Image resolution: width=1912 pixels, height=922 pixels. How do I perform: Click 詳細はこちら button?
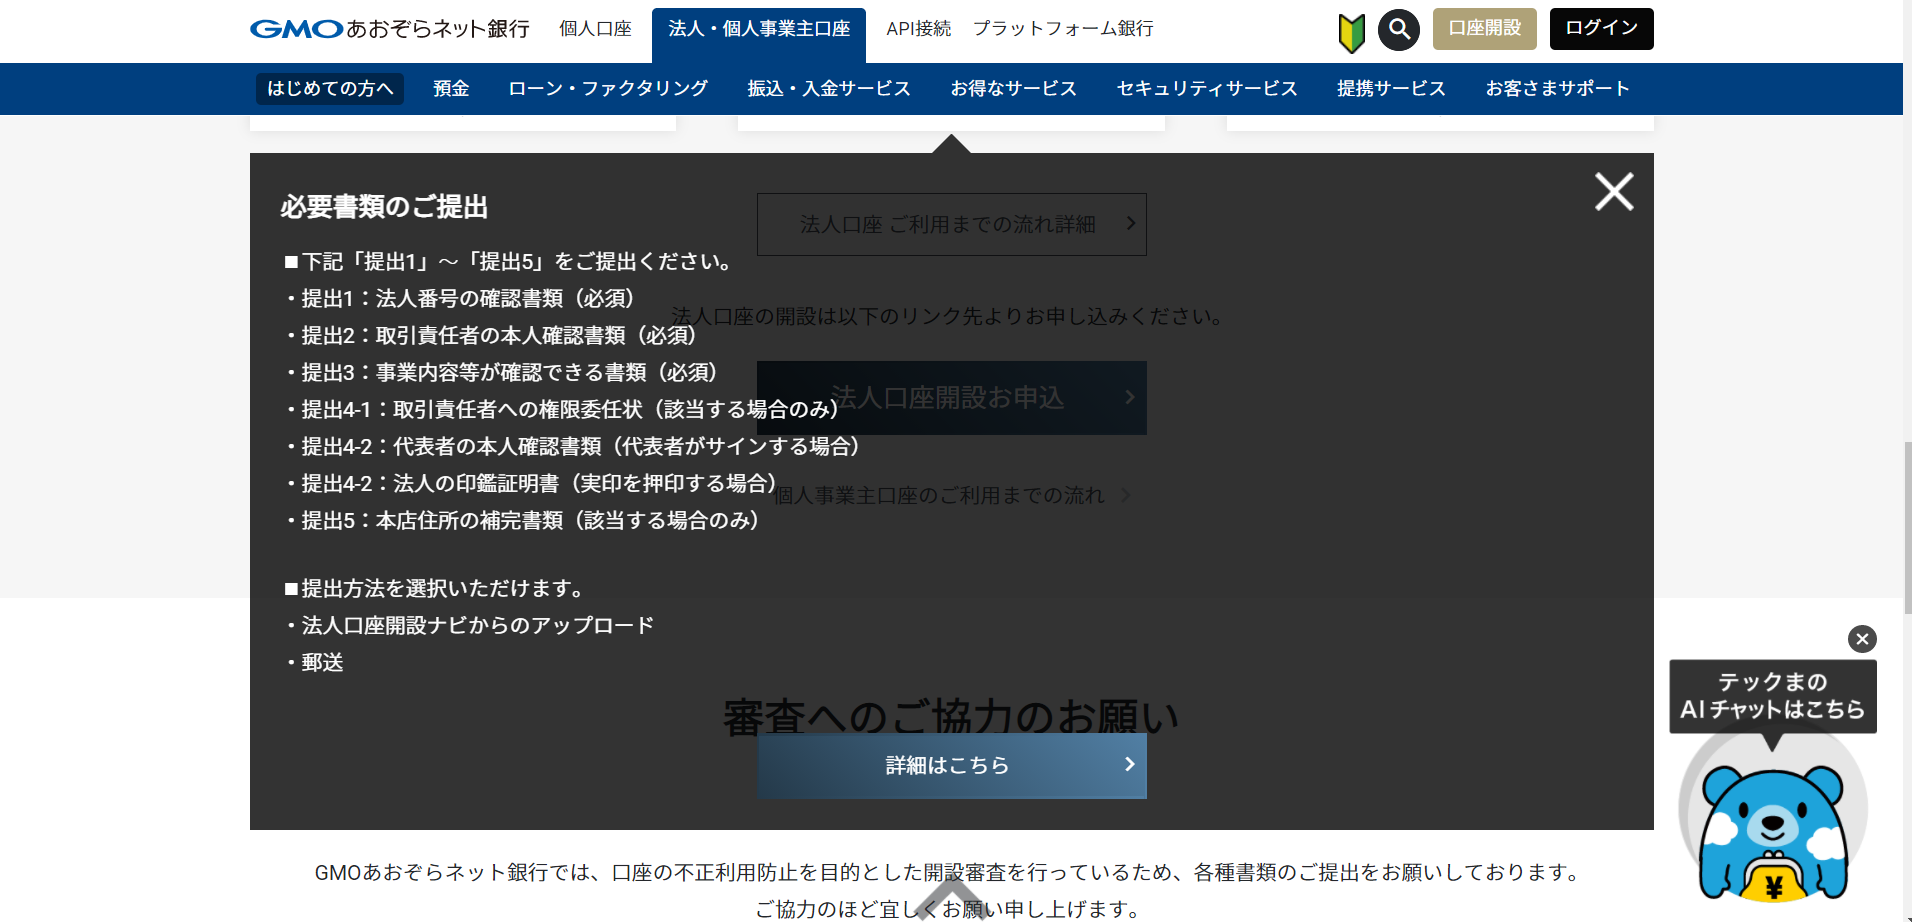pos(952,766)
